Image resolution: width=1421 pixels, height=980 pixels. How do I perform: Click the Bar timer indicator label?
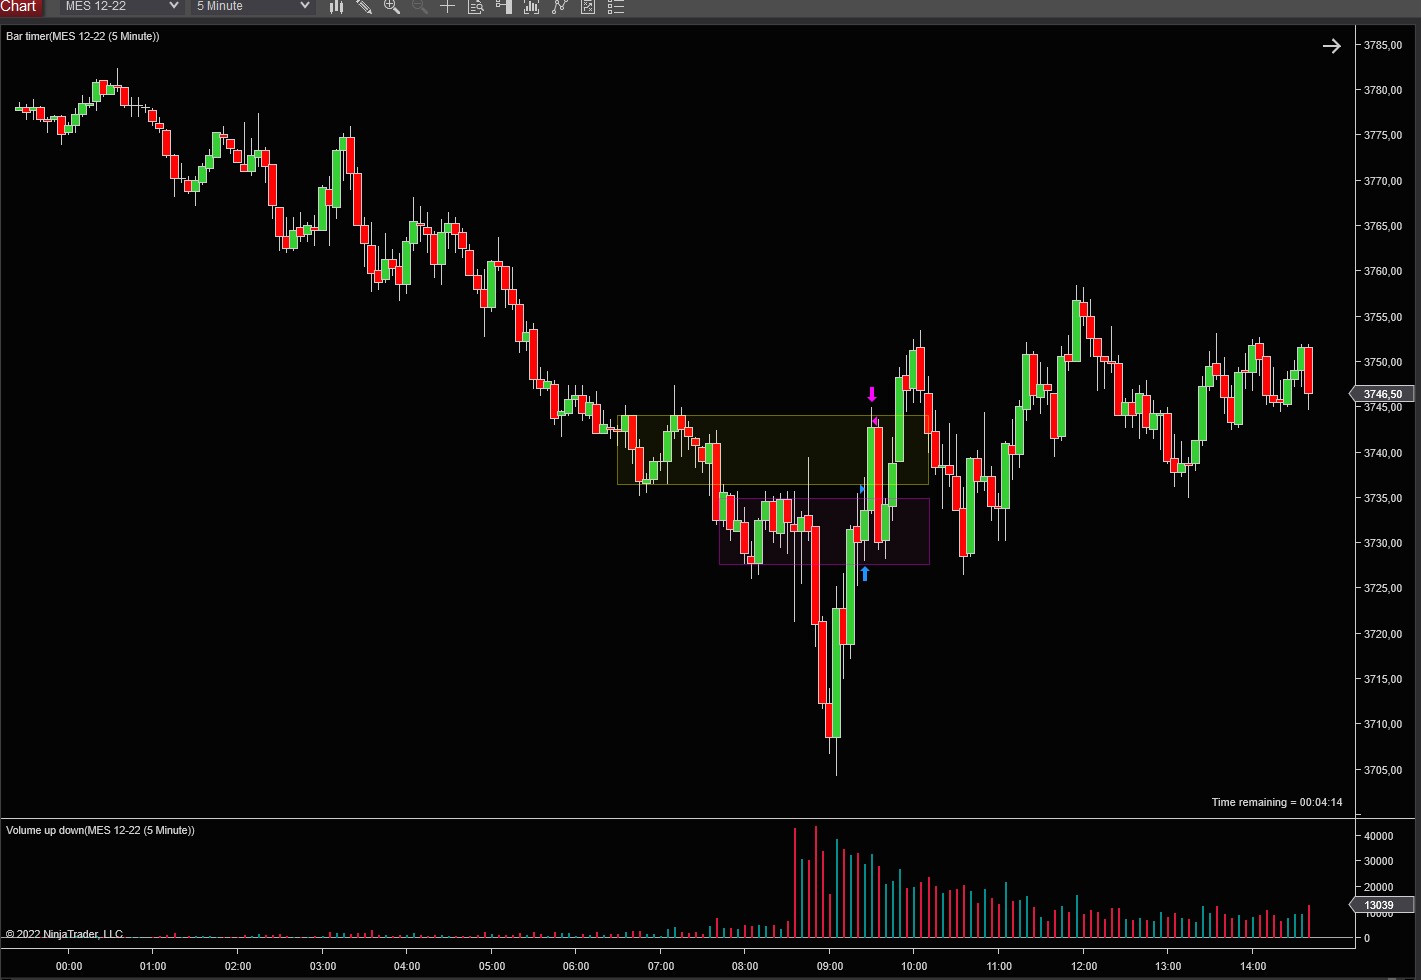coord(83,36)
